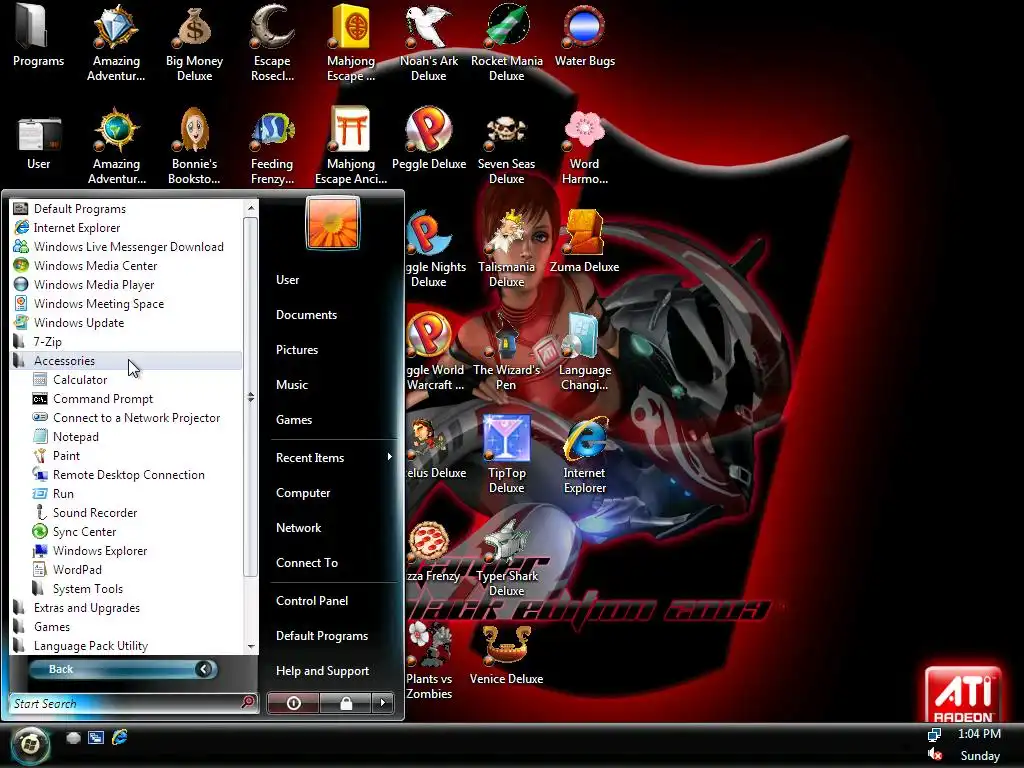Open Windows Media Player entry
1024x768 pixels.
click(x=126, y=285)
